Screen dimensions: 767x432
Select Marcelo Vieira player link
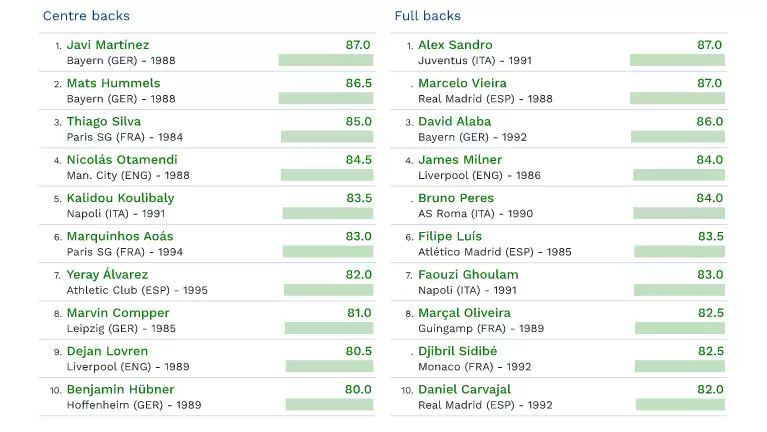(x=462, y=83)
